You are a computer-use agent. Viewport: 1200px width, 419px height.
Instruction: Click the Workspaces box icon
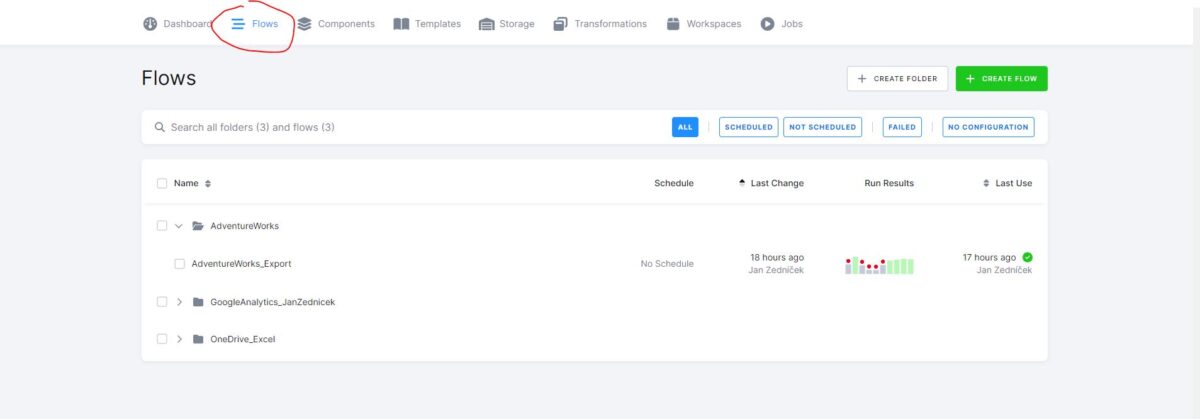click(x=673, y=24)
